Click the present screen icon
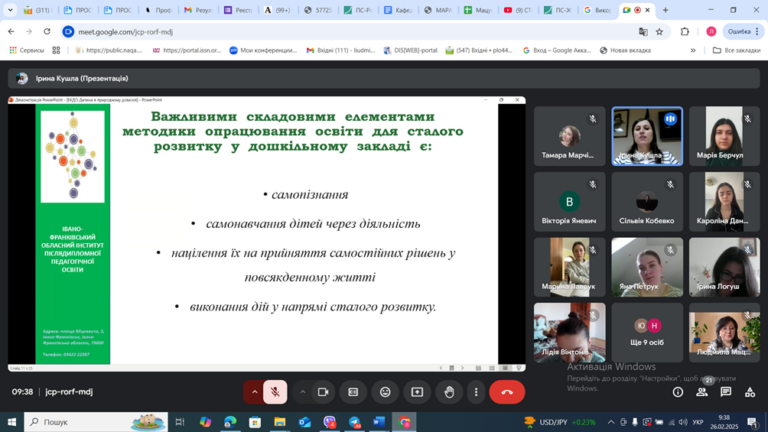This screenshot has height=432, width=768. coord(417,392)
